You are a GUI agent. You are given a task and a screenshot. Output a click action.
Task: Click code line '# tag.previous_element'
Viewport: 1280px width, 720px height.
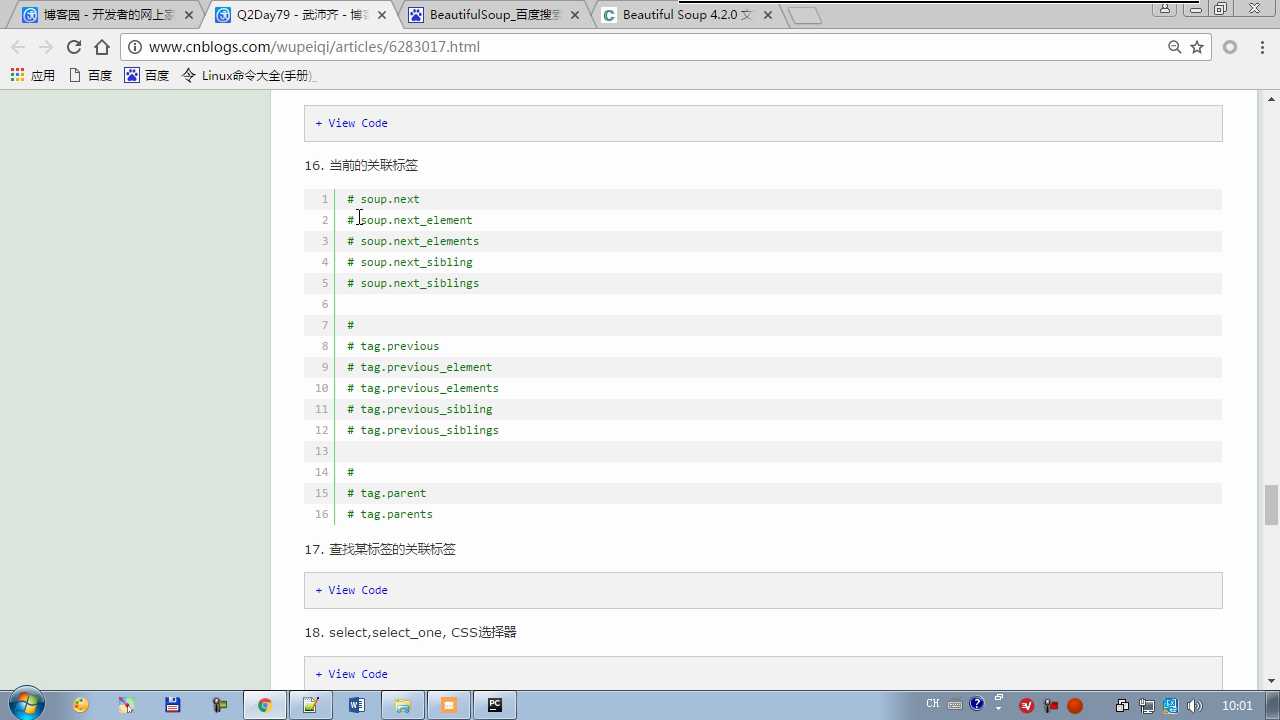420,367
